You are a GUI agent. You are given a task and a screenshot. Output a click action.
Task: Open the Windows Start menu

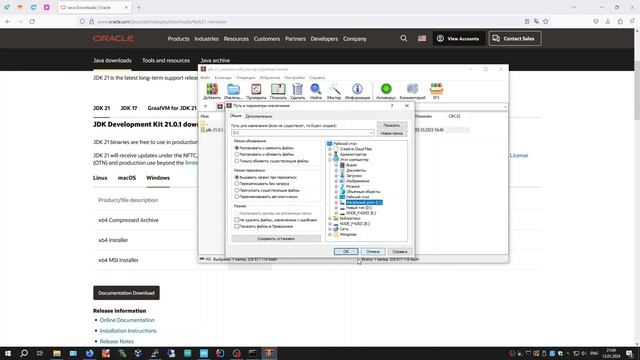point(8,353)
